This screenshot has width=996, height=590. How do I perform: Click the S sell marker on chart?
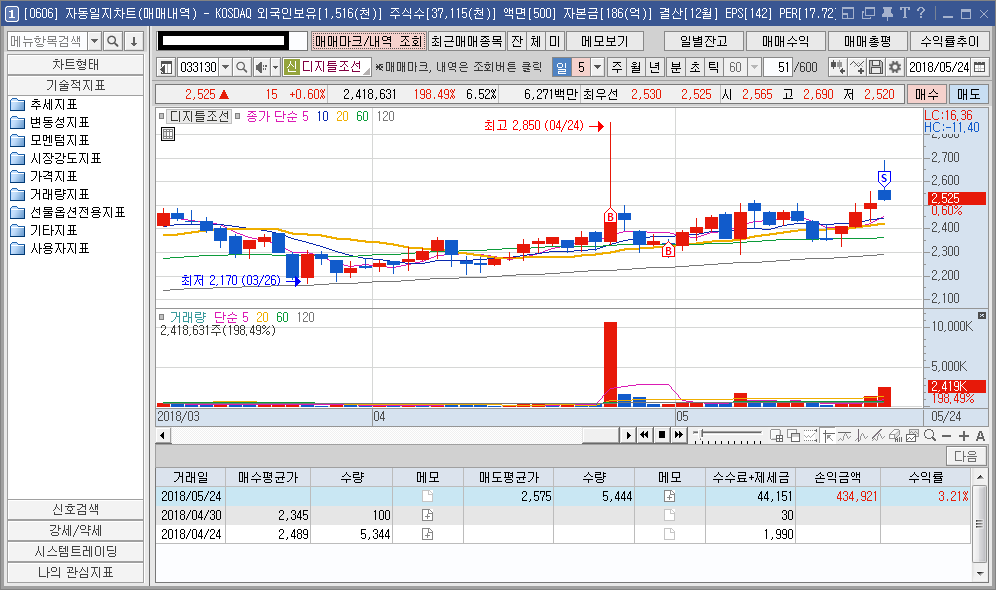pyautogui.click(x=884, y=178)
